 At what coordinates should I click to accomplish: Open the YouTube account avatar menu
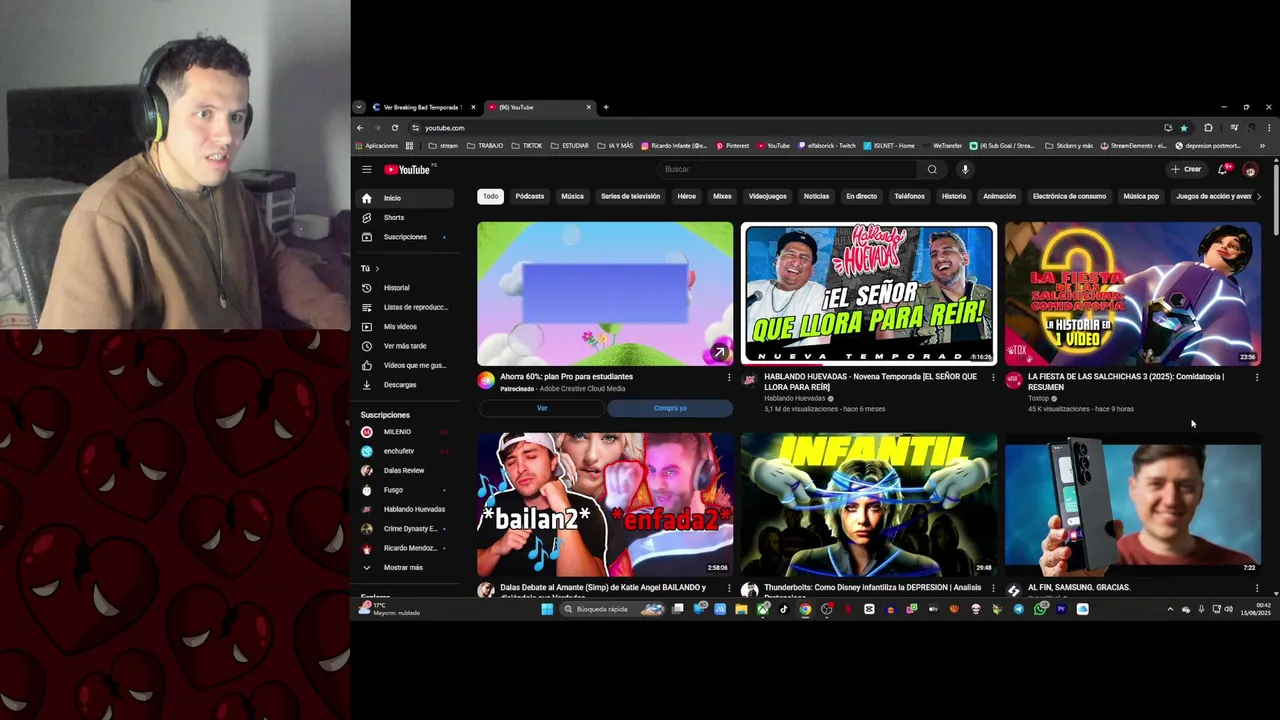1249,170
